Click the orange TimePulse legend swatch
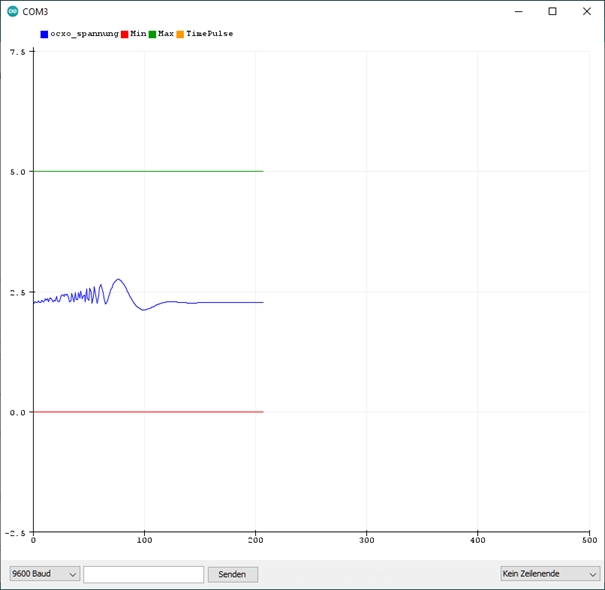 [x=180, y=34]
